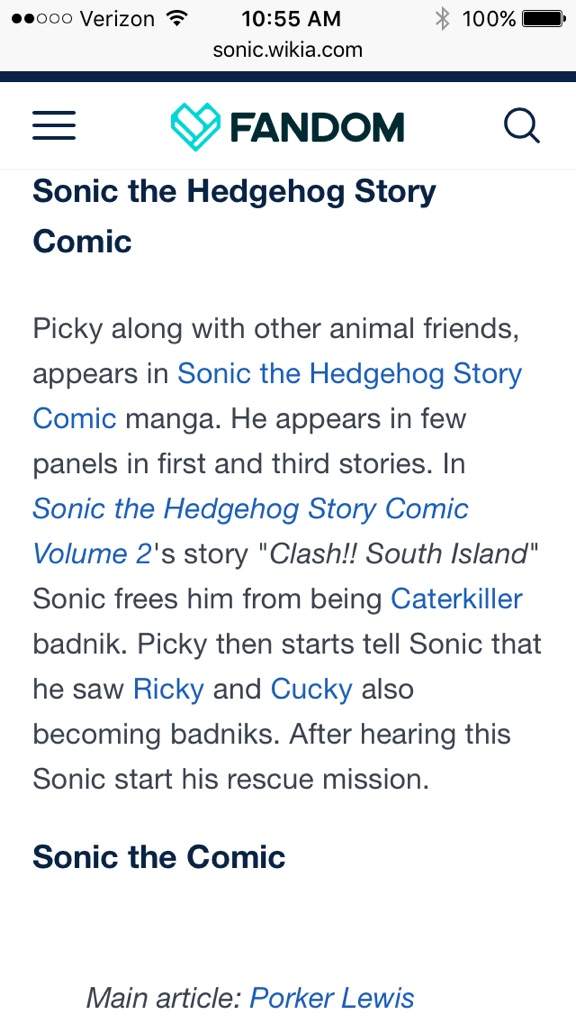This screenshot has height=1024, width=576.
Task: Open Porker Lewis main article link
Action: tap(332, 998)
